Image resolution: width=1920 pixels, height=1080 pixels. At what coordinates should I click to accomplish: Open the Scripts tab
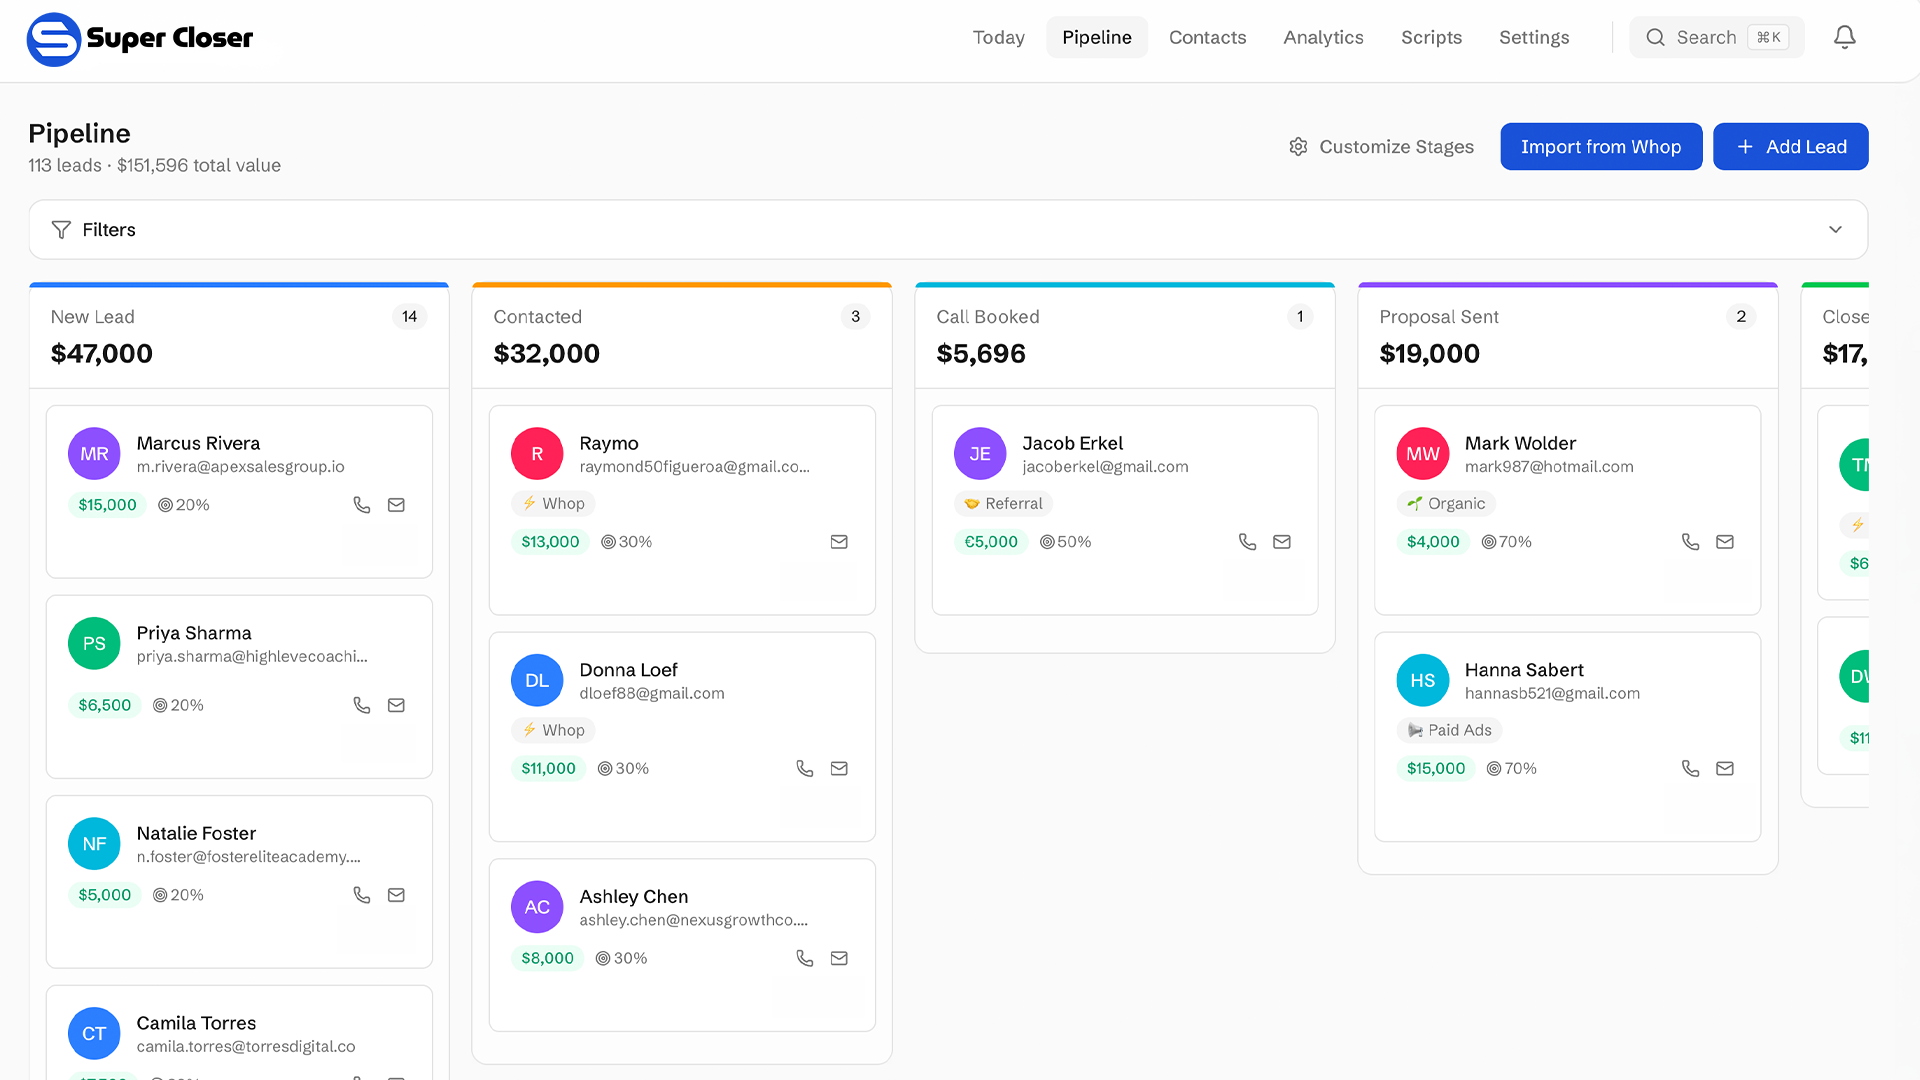click(1431, 37)
